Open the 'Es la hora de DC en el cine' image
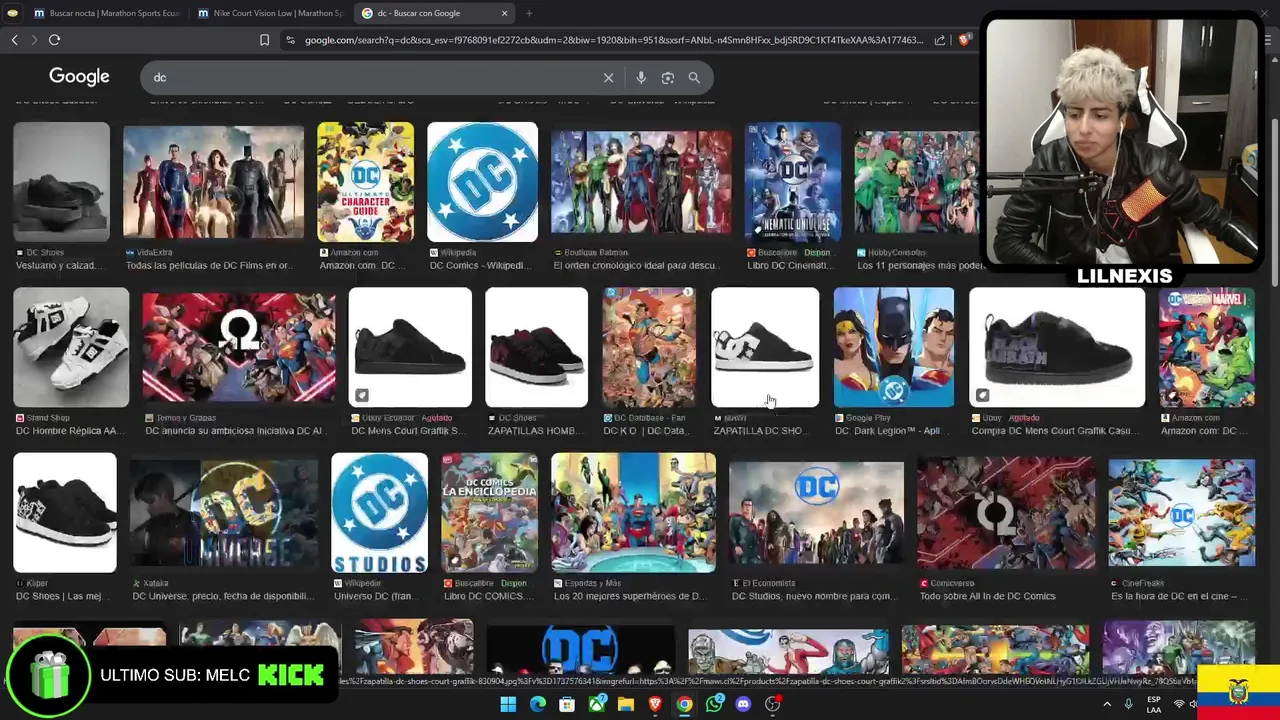 [x=1182, y=513]
